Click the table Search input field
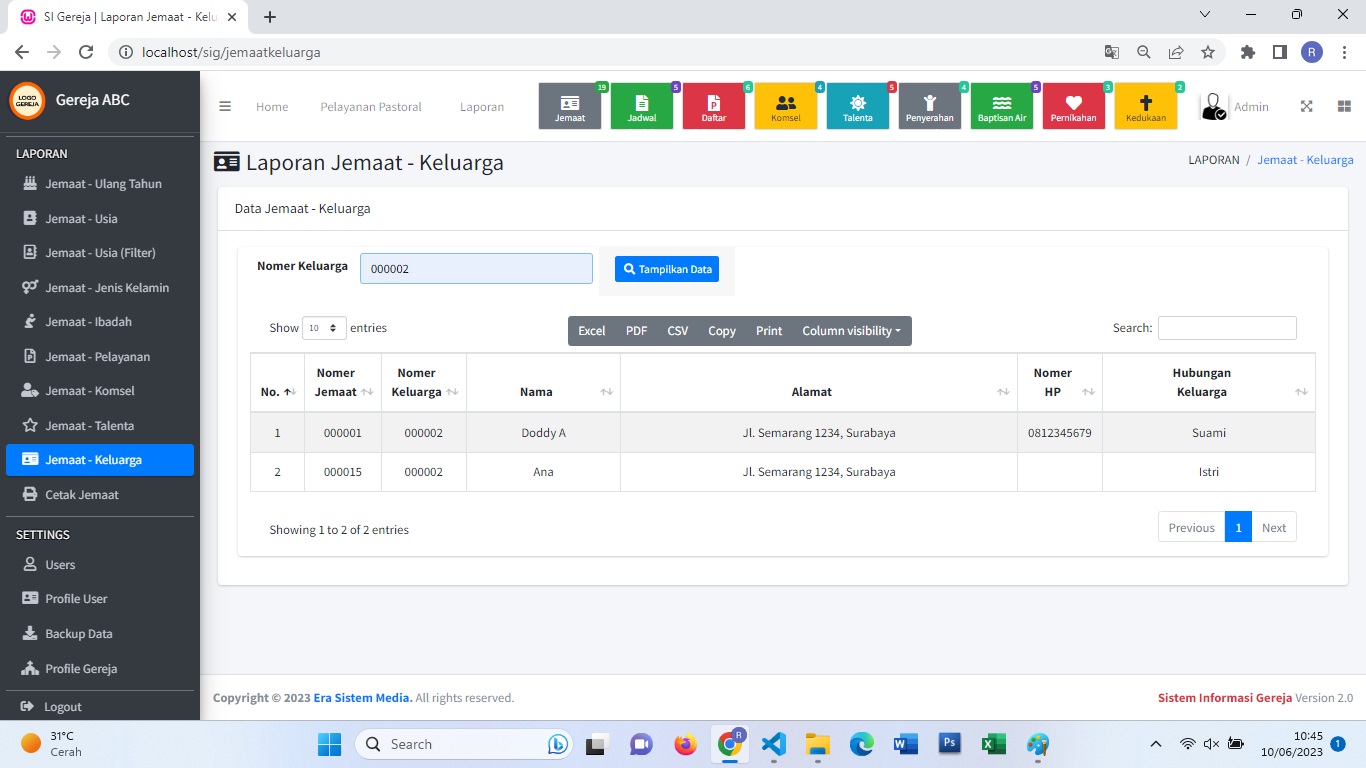This screenshot has height=768, width=1366. tap(1227, 328)
